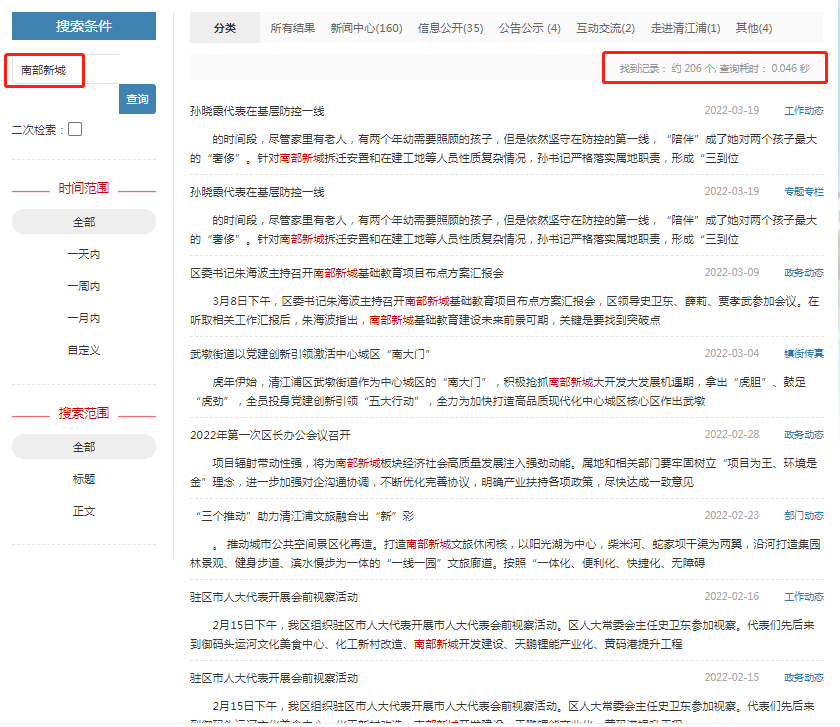This screenshot has height=727, width=840.
Task: Click the 工作动态 tag on the first result
Action: 804,110
